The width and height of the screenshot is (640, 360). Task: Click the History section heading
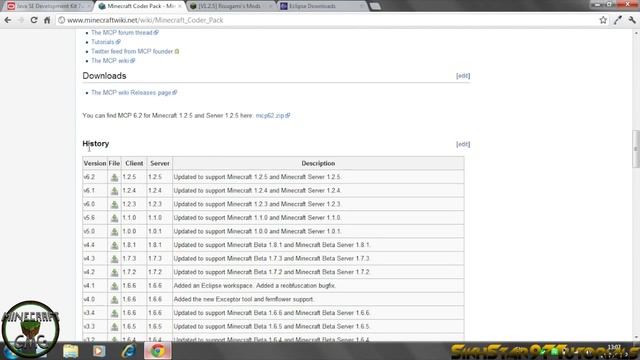pos(96,144)
